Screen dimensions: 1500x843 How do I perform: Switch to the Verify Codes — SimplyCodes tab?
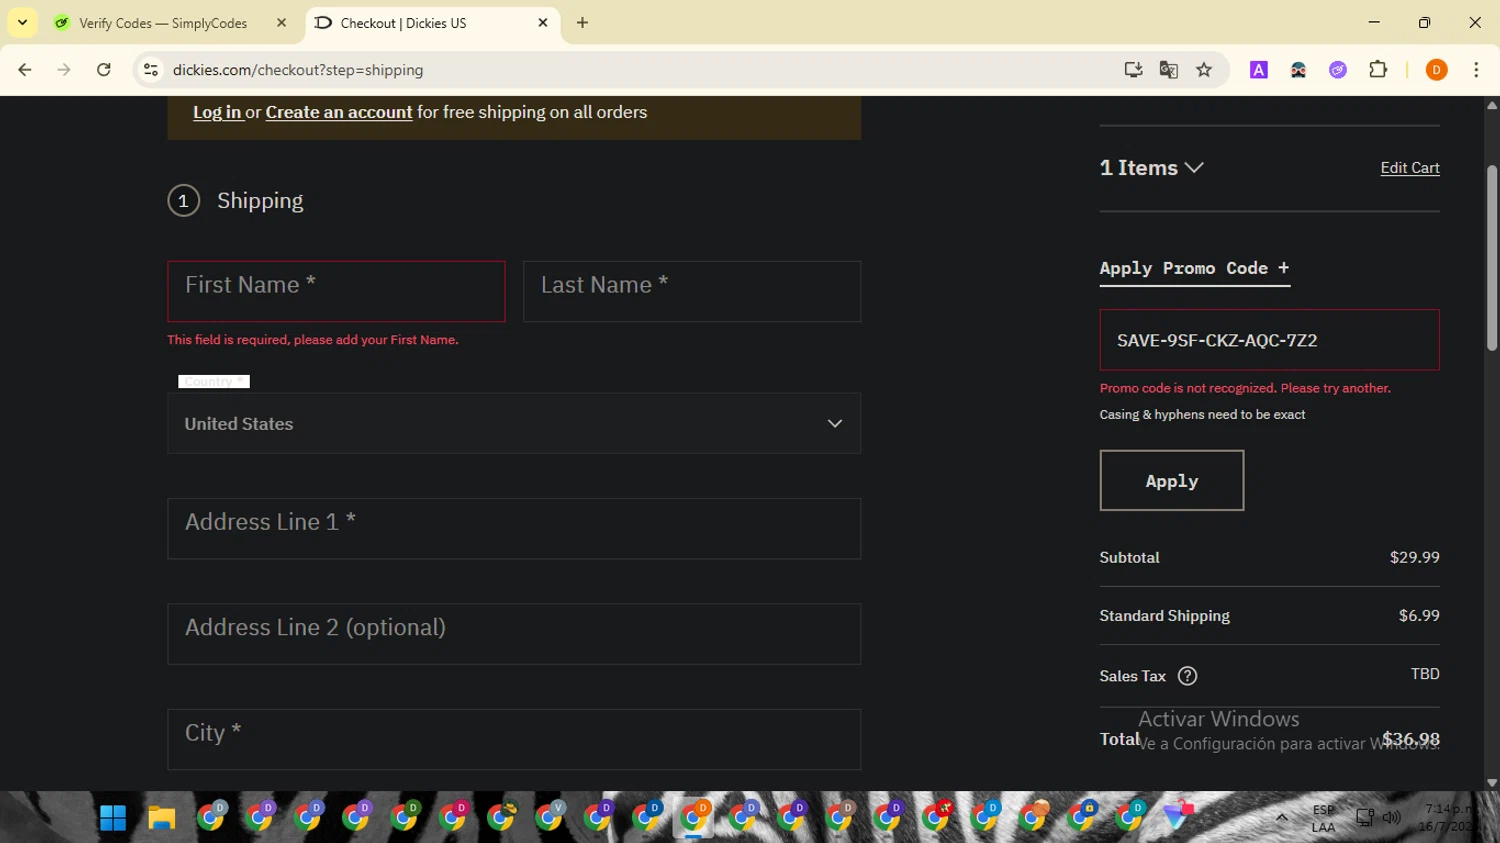(172, 22)
